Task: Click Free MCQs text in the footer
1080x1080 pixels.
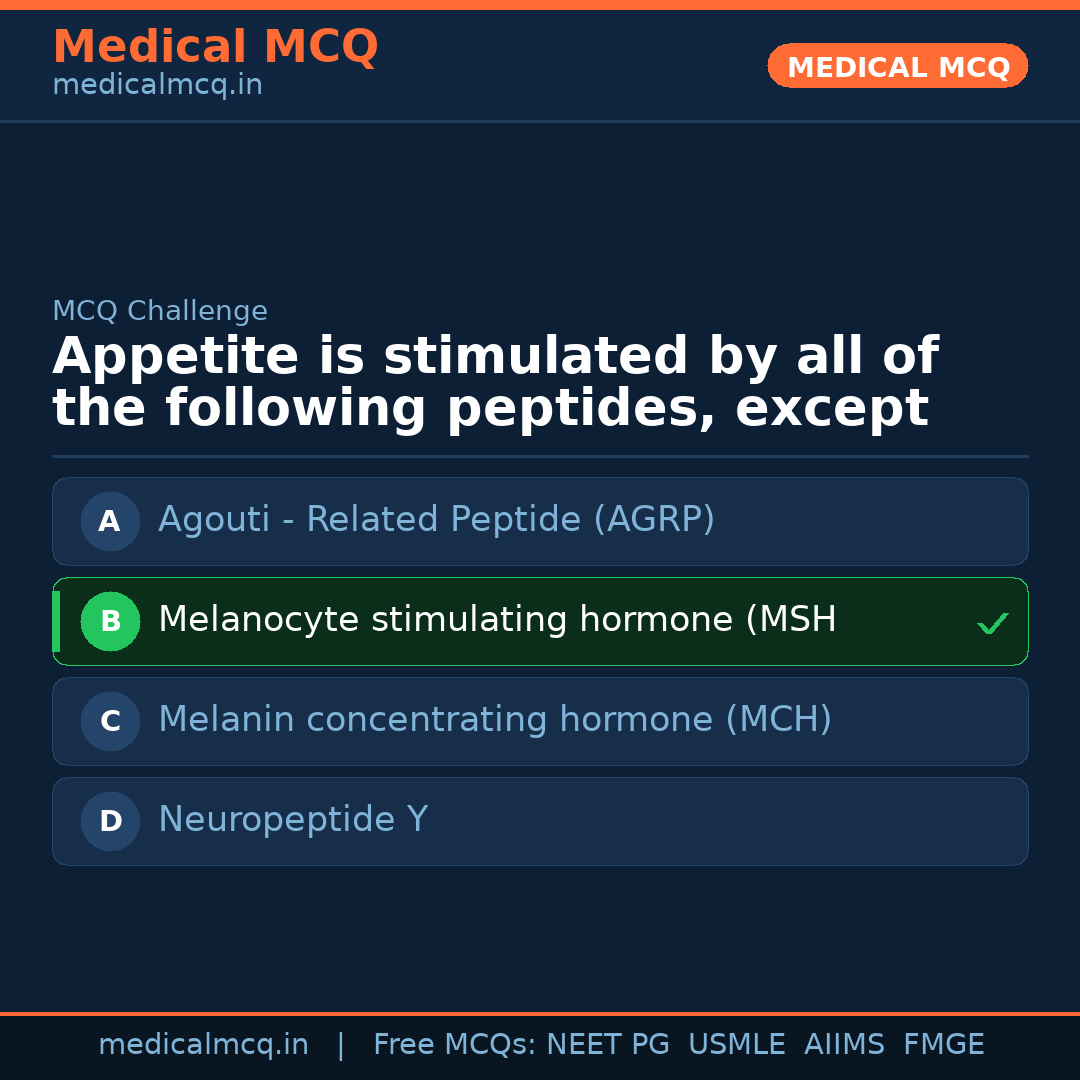Action: click(x=454, y=1045)
